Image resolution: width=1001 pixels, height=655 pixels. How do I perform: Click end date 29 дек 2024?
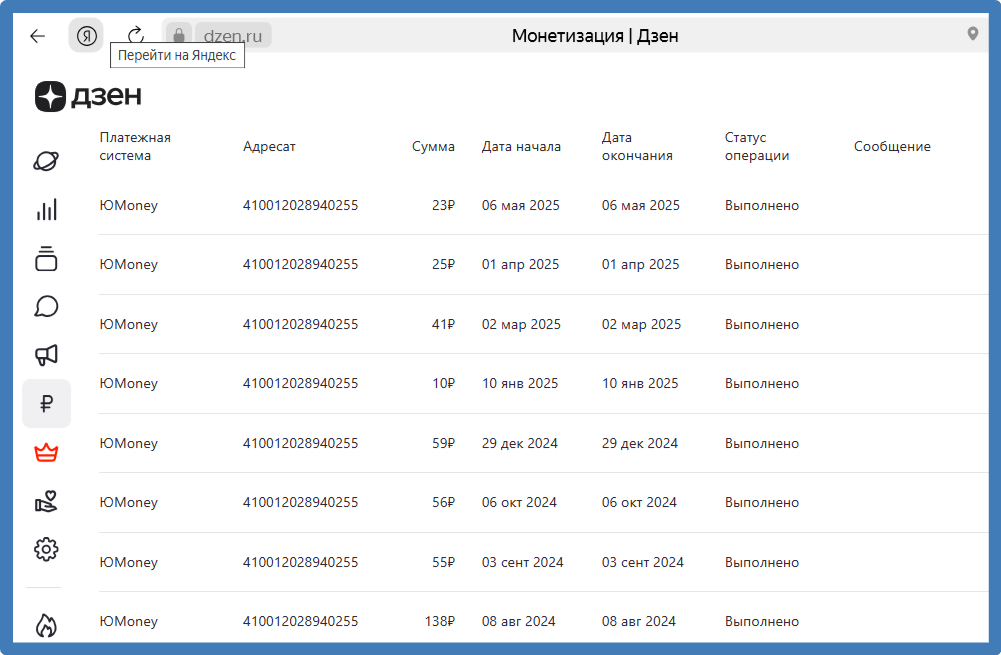[640, 443]
